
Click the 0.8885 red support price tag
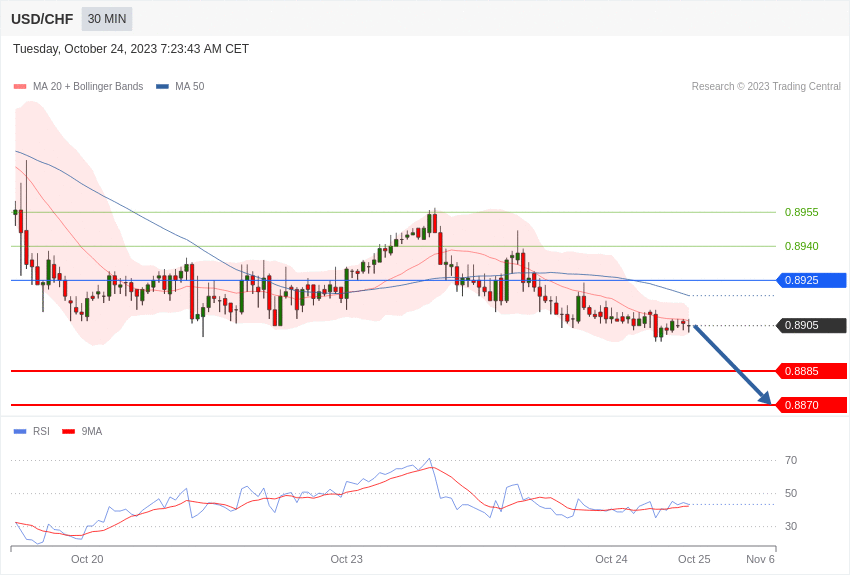click(811, 371)
